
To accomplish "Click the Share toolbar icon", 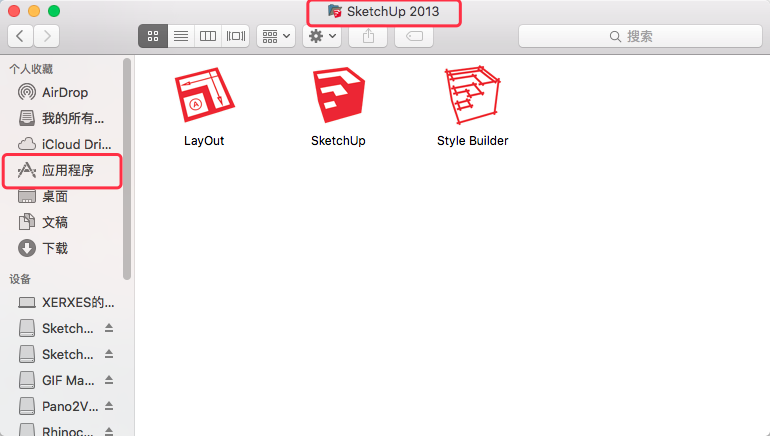I will click(368, 36).
